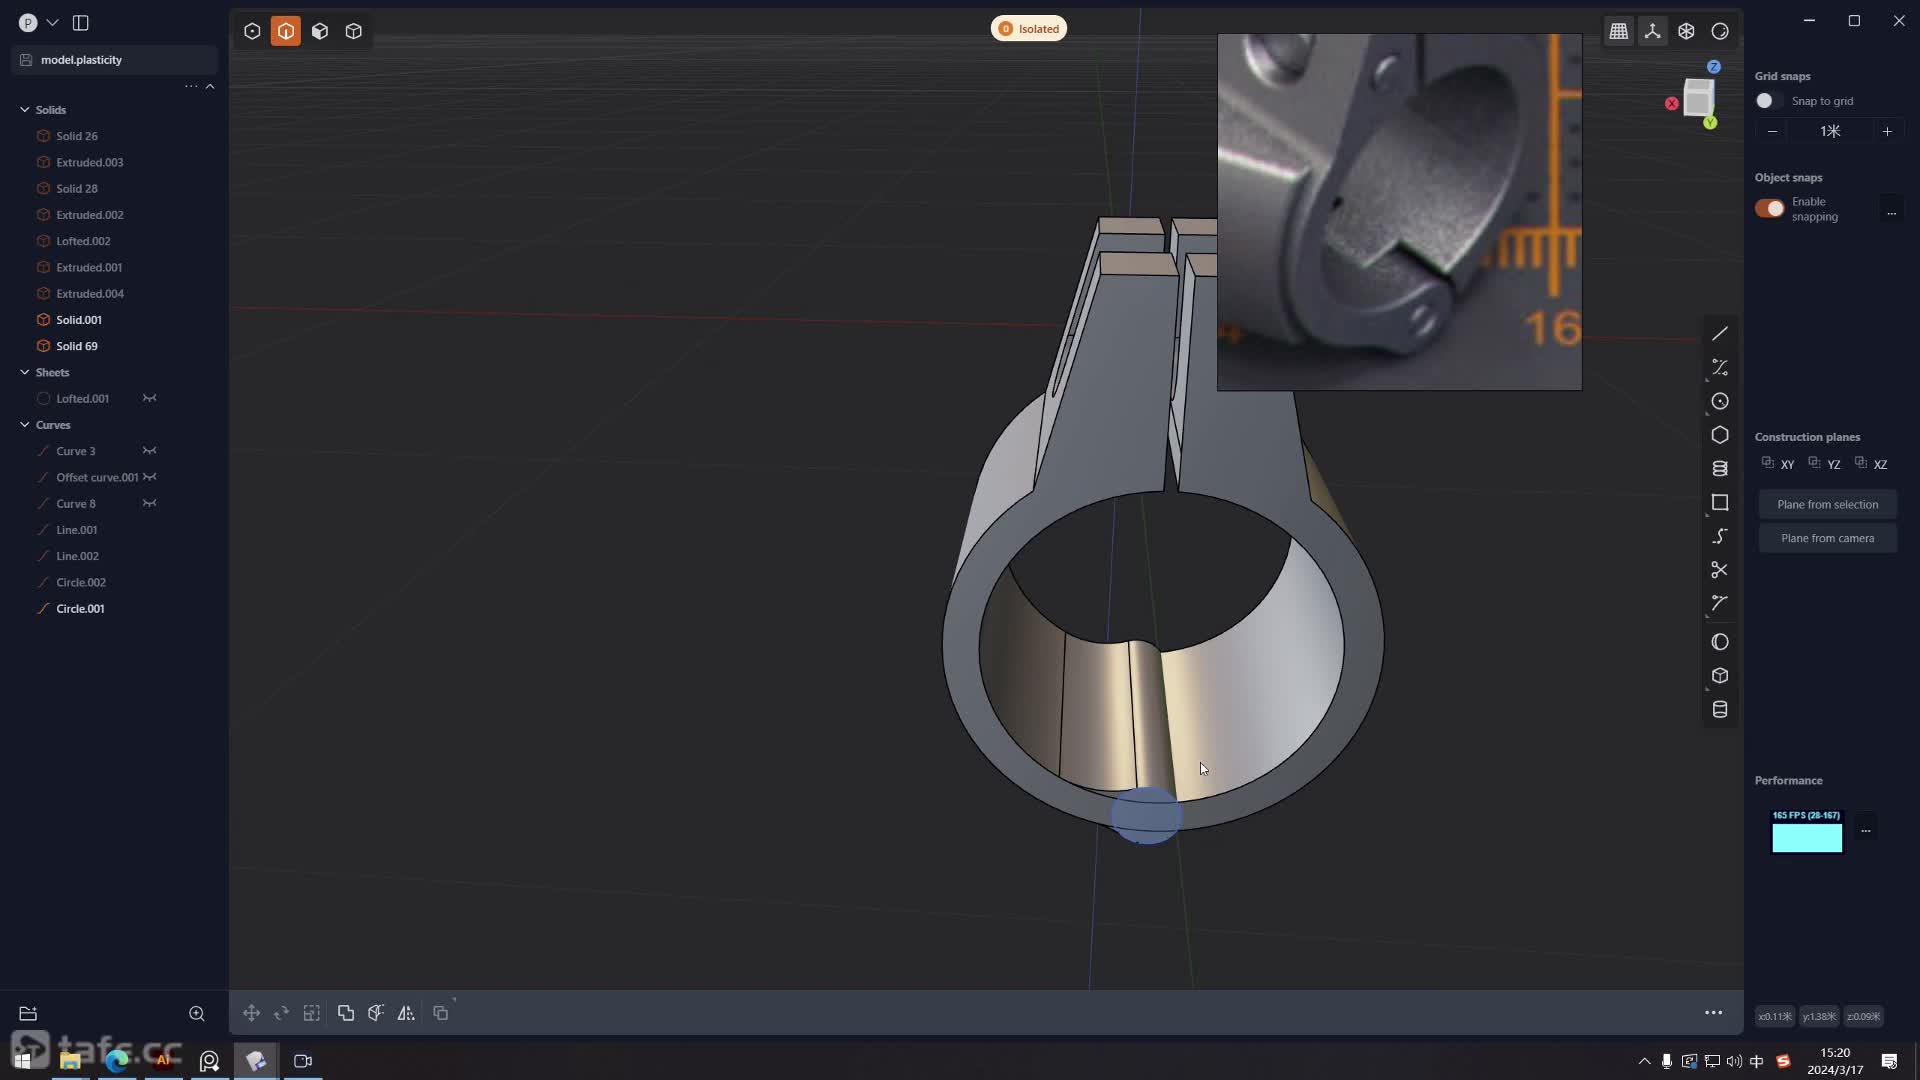1920x1080 pixels.
Task: Click the Boolean command icon
Action: coord(346,1013)
